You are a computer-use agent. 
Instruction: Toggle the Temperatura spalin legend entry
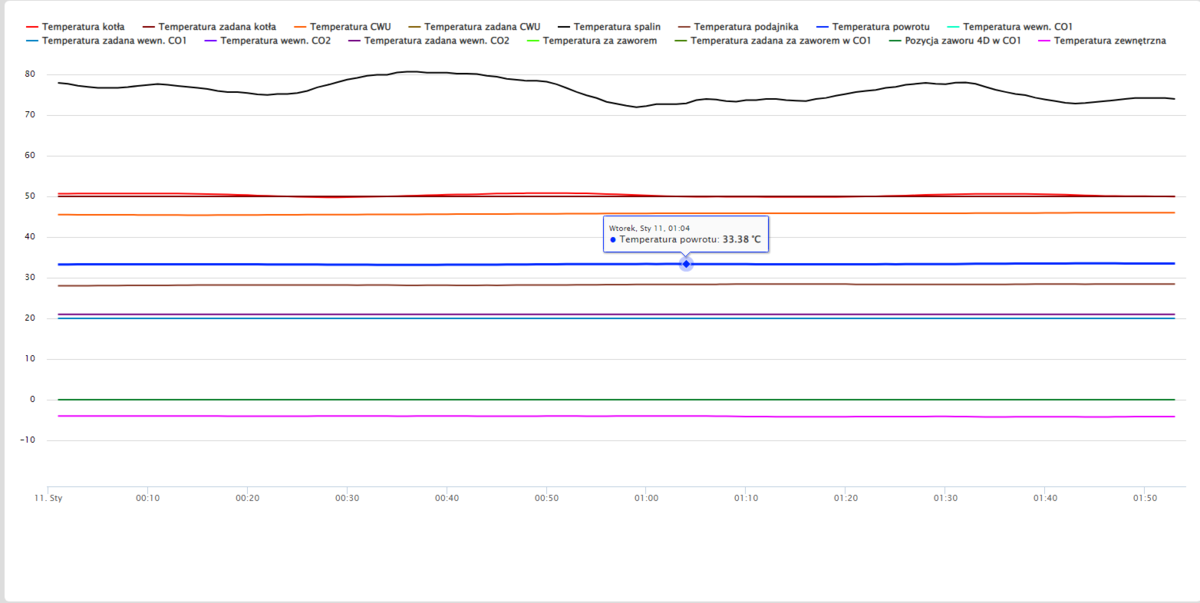point(615,25)
